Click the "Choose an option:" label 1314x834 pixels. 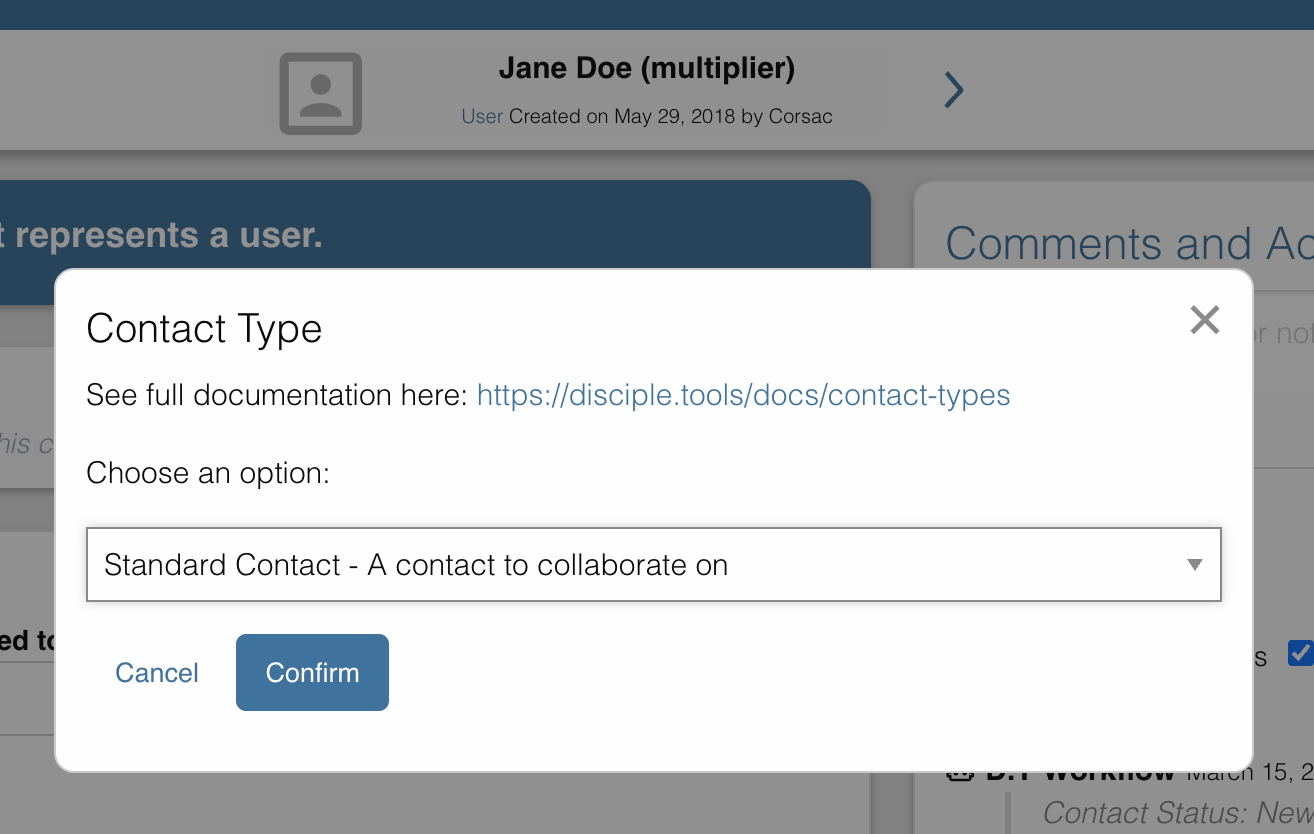point(208,472)
